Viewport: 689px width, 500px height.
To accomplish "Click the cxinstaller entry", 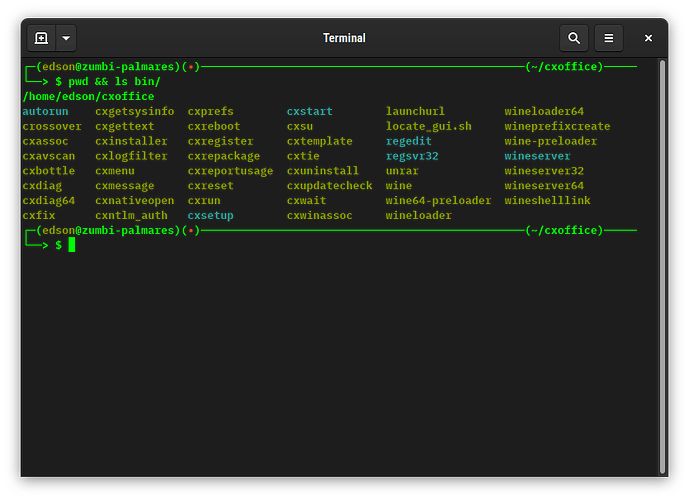I will [131, 141].
